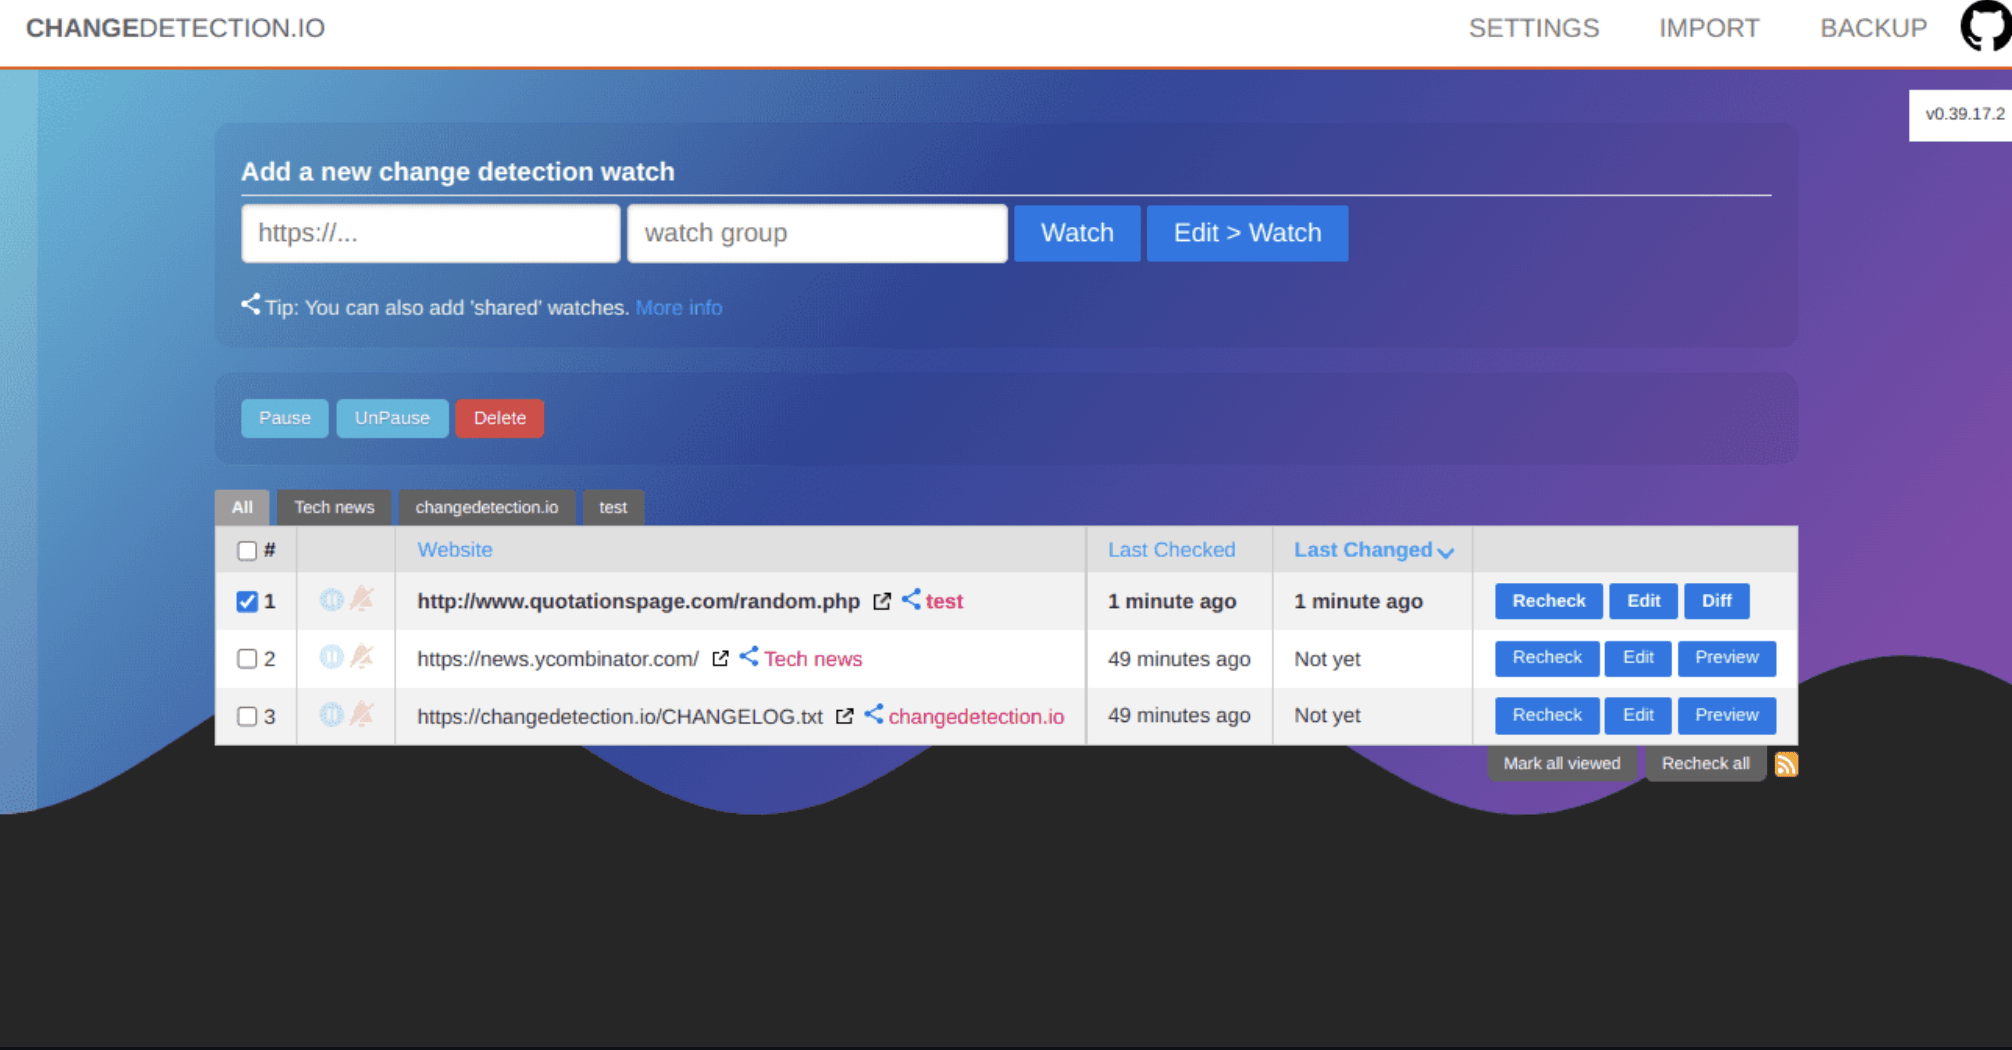Open the GitHub repository icon
This screenshot has width=2012, height=1050.
tap(1986, 27)
